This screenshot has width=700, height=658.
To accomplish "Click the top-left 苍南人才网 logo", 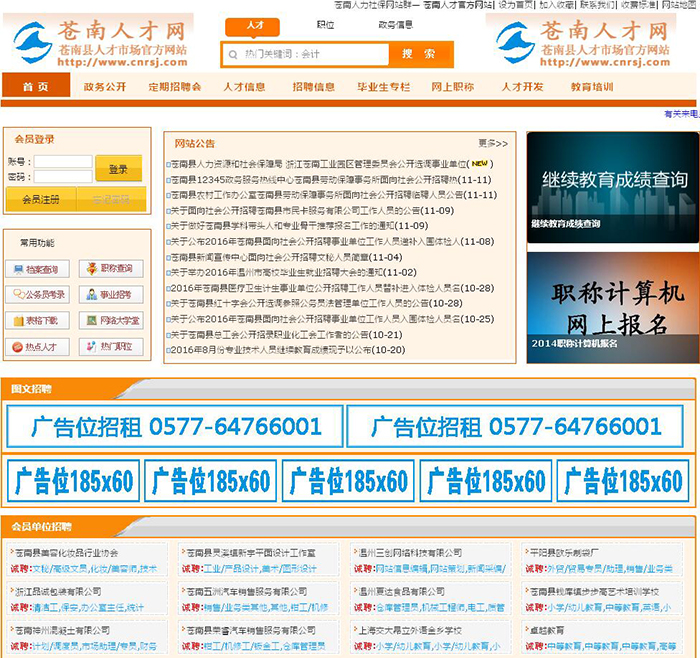I will 100,42.
